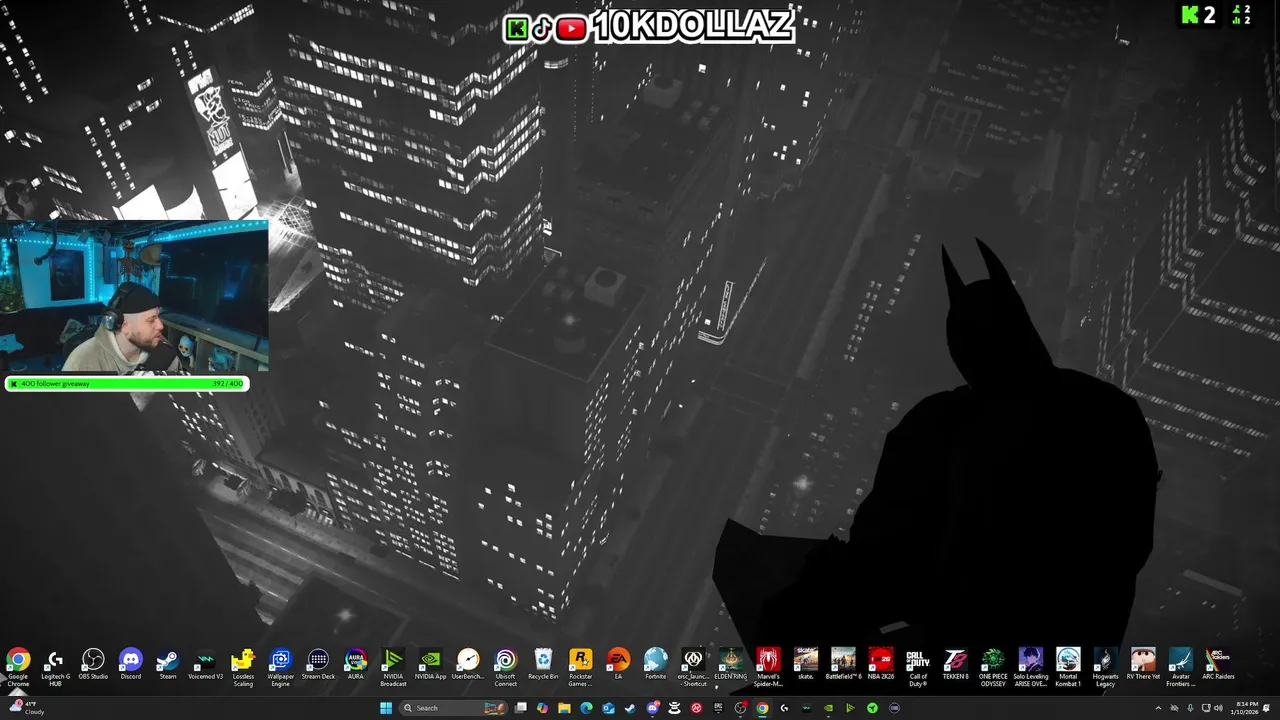The width and height of the screenshot is (1280, 720).
Task: Switch to Steam on the taskbar
Action: click(x=630, y=708)
